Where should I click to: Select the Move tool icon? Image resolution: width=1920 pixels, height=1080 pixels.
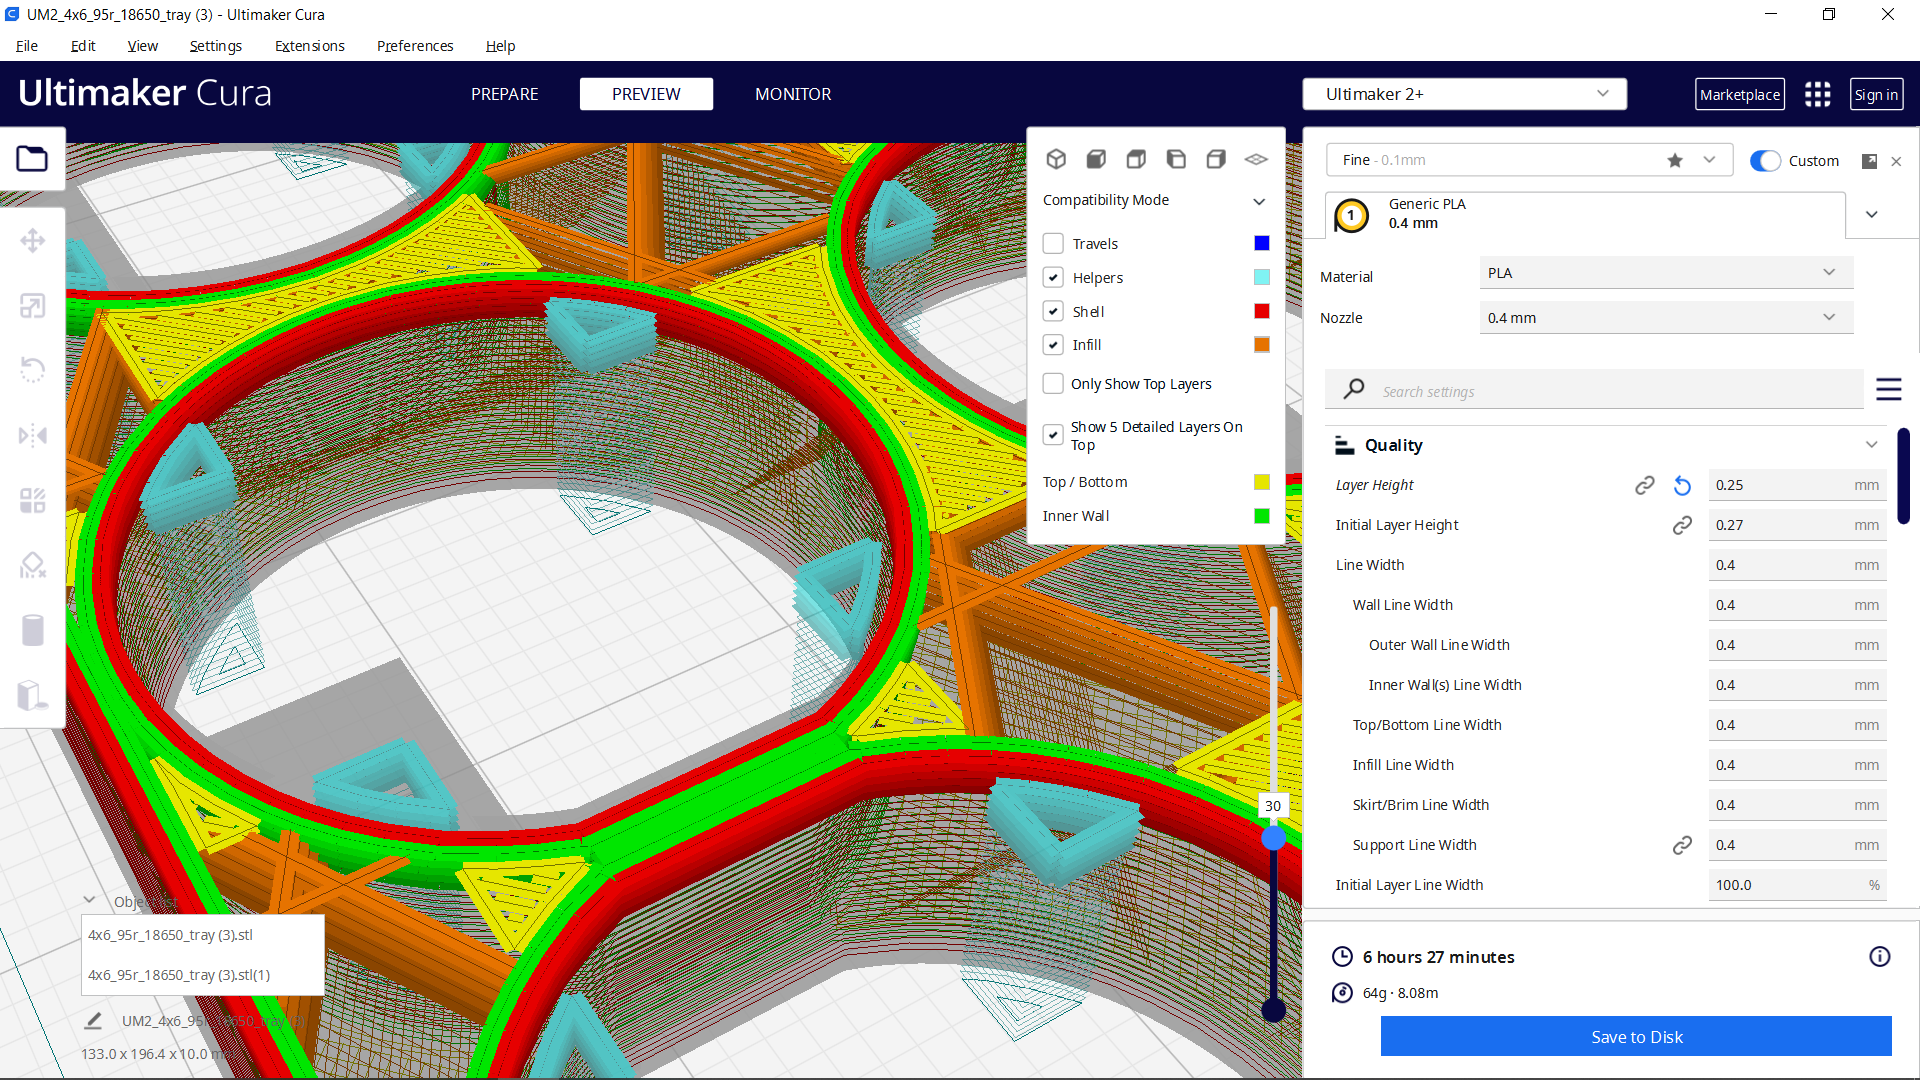click(32, 241)
